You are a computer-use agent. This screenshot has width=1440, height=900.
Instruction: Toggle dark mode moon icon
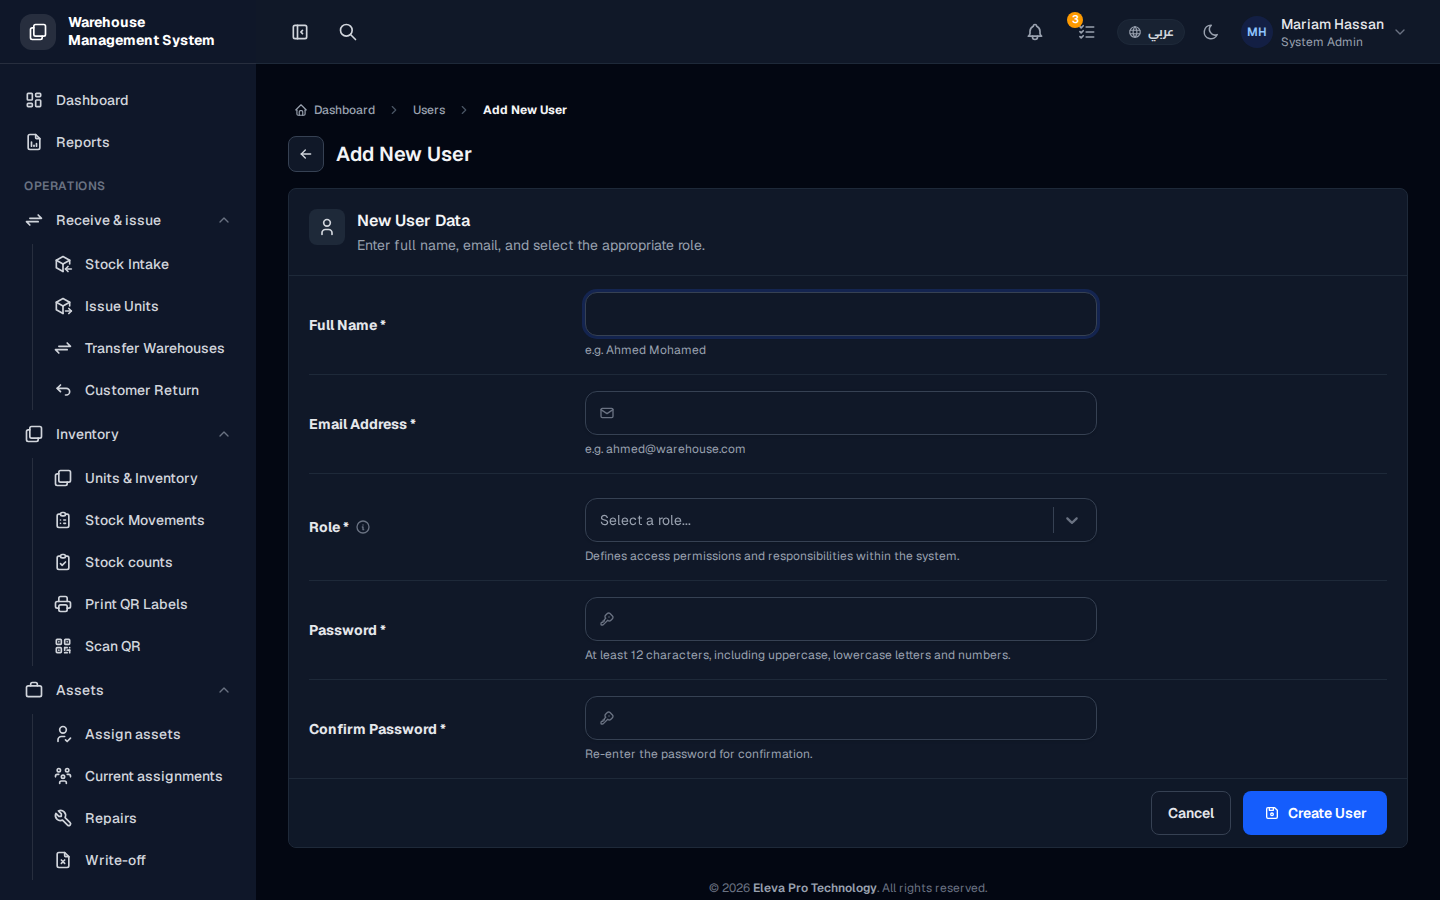point(1211,32)
